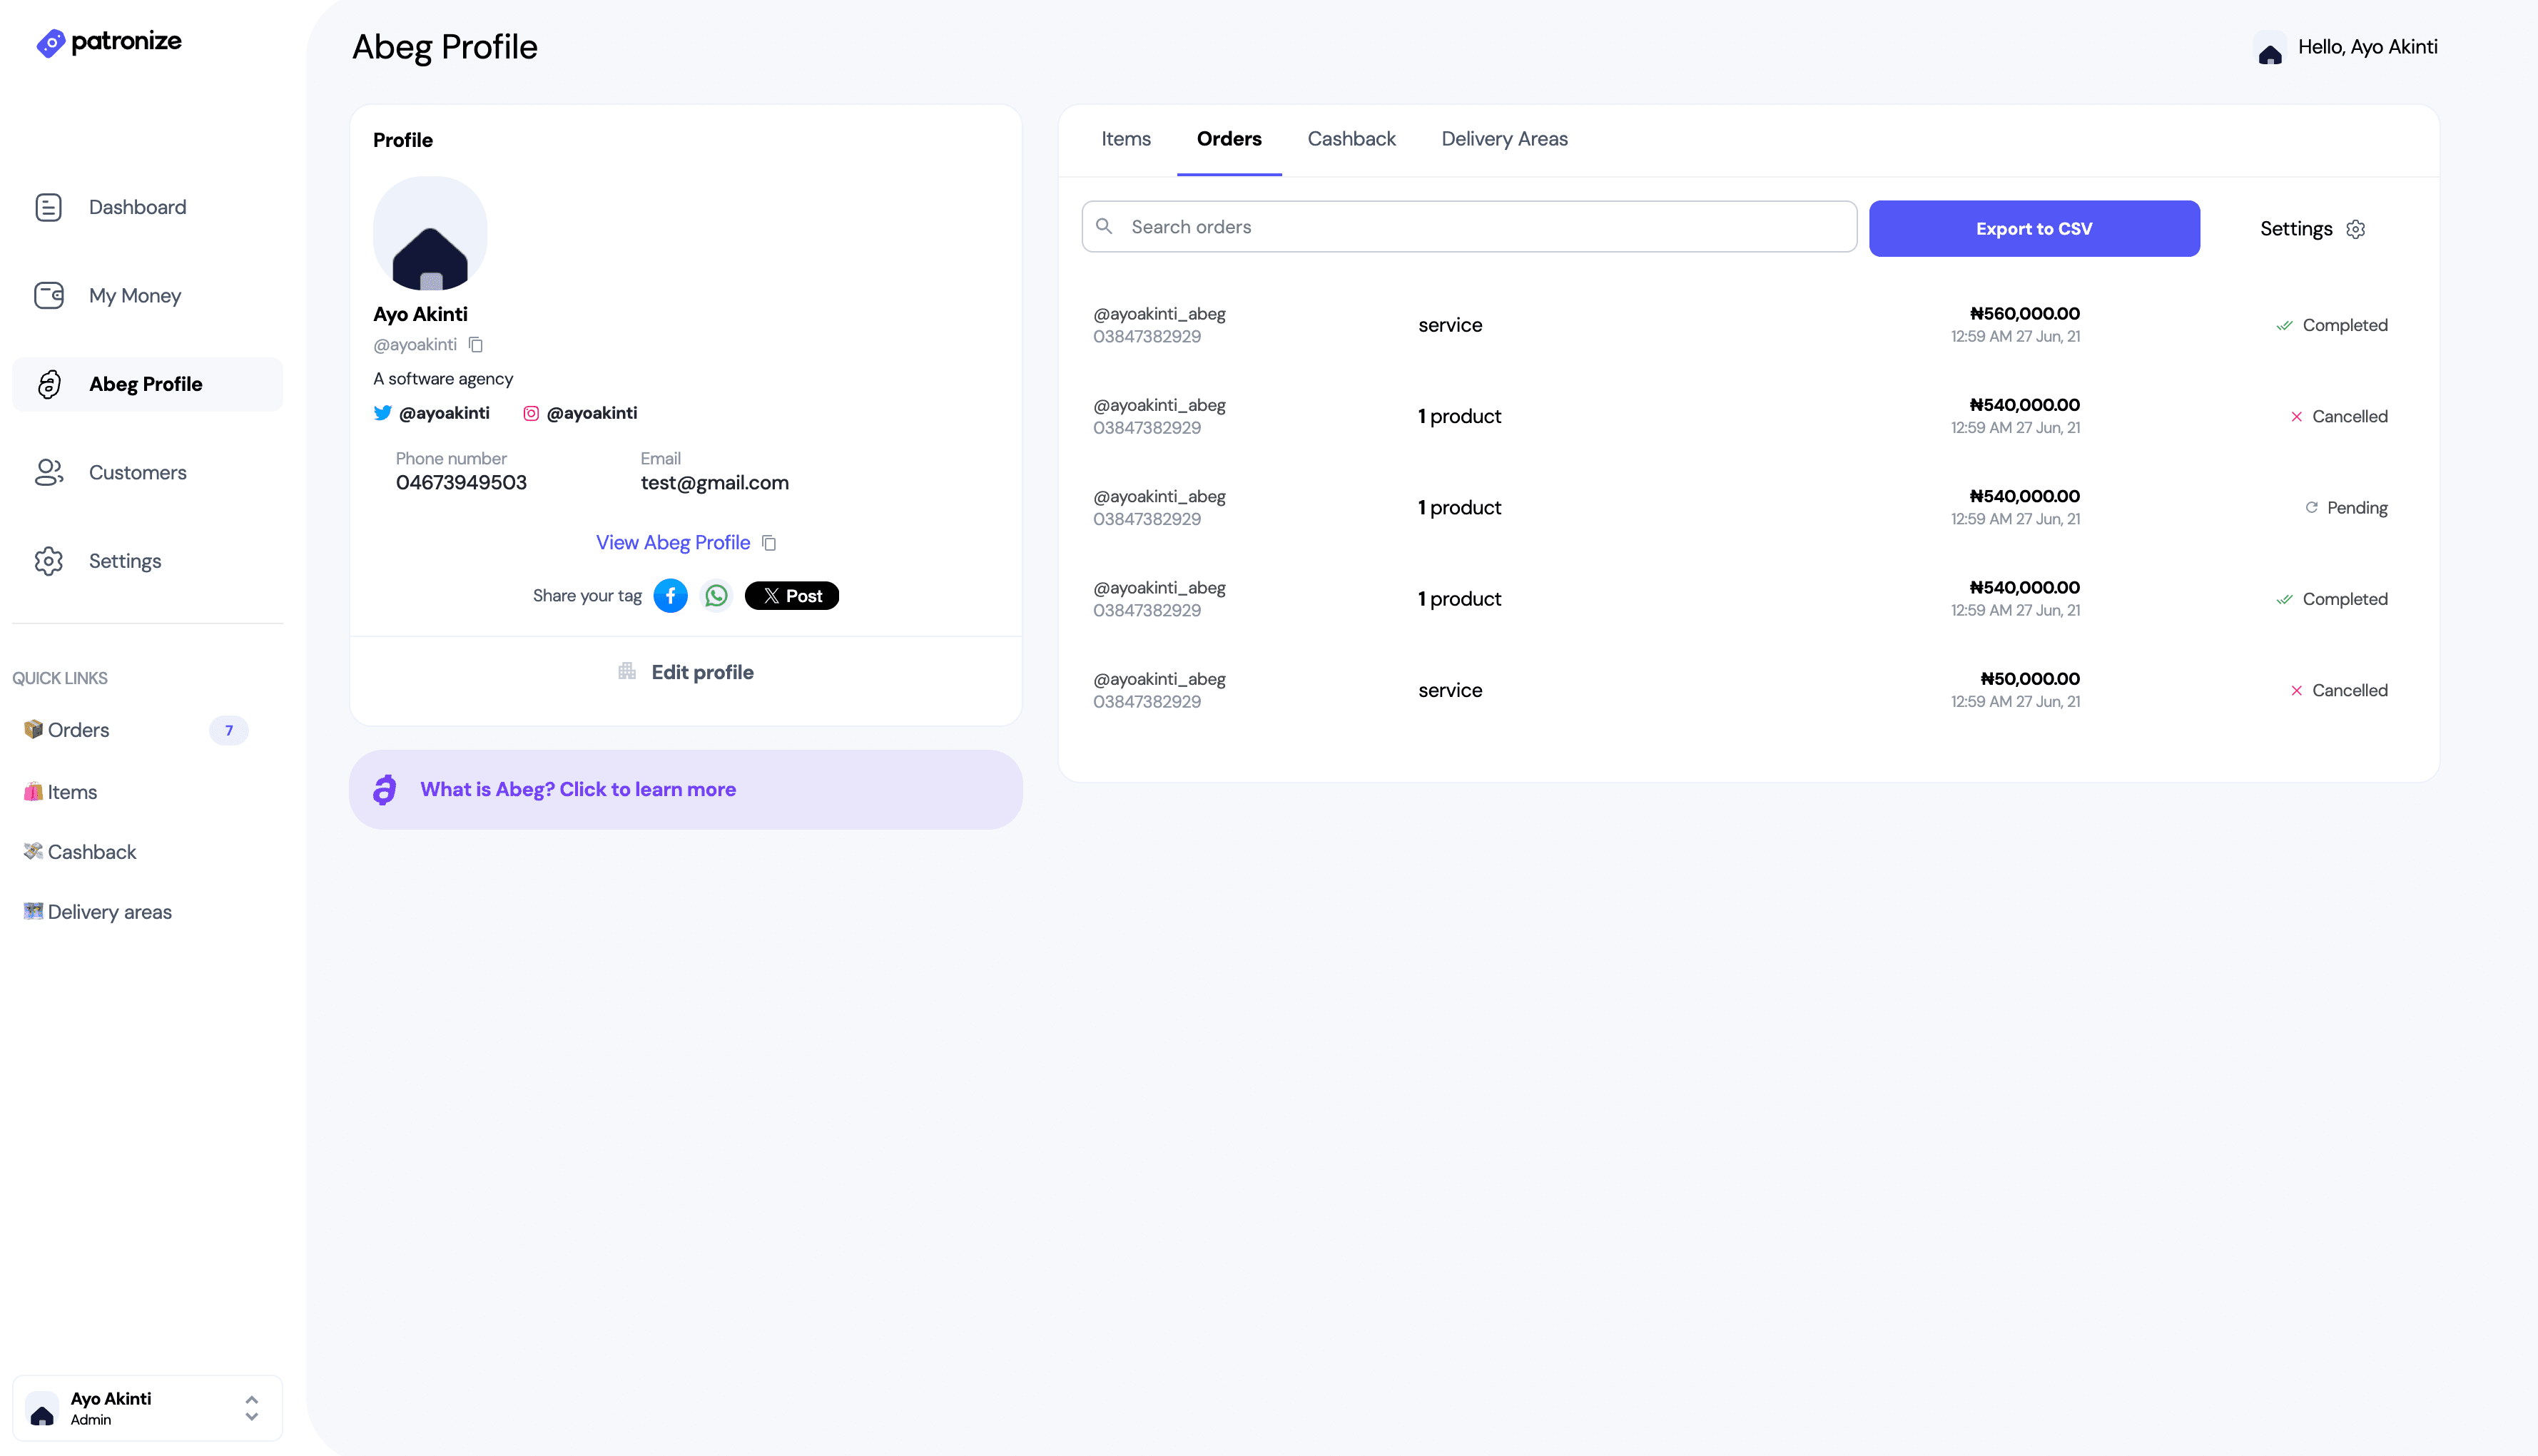Click the search magnifier icon
The width and height of the screenshot is (2538, 1456).
1104,226
